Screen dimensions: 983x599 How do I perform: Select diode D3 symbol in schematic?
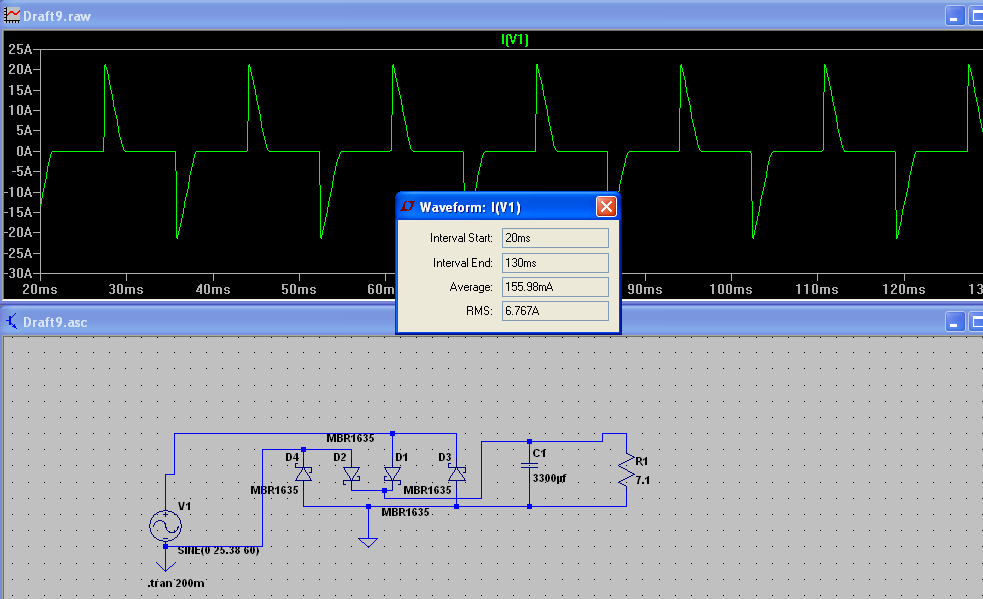coord(457,474)
